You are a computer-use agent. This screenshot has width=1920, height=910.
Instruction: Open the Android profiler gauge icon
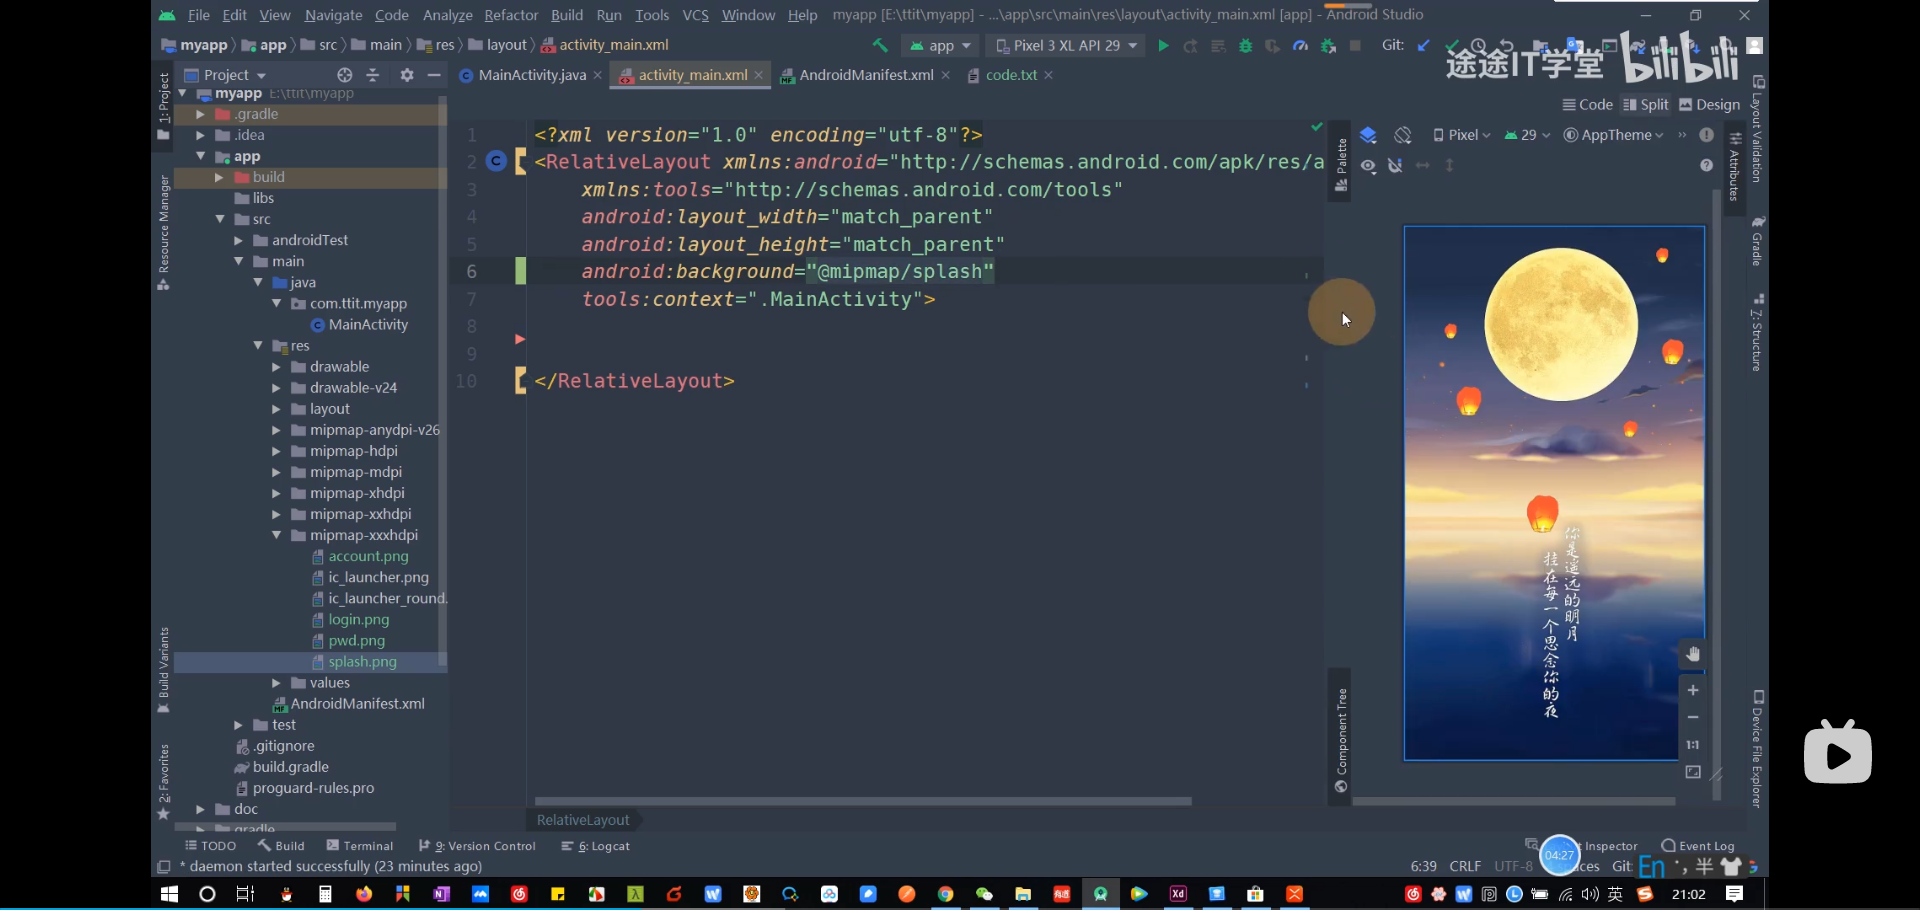pos(1300,46)
